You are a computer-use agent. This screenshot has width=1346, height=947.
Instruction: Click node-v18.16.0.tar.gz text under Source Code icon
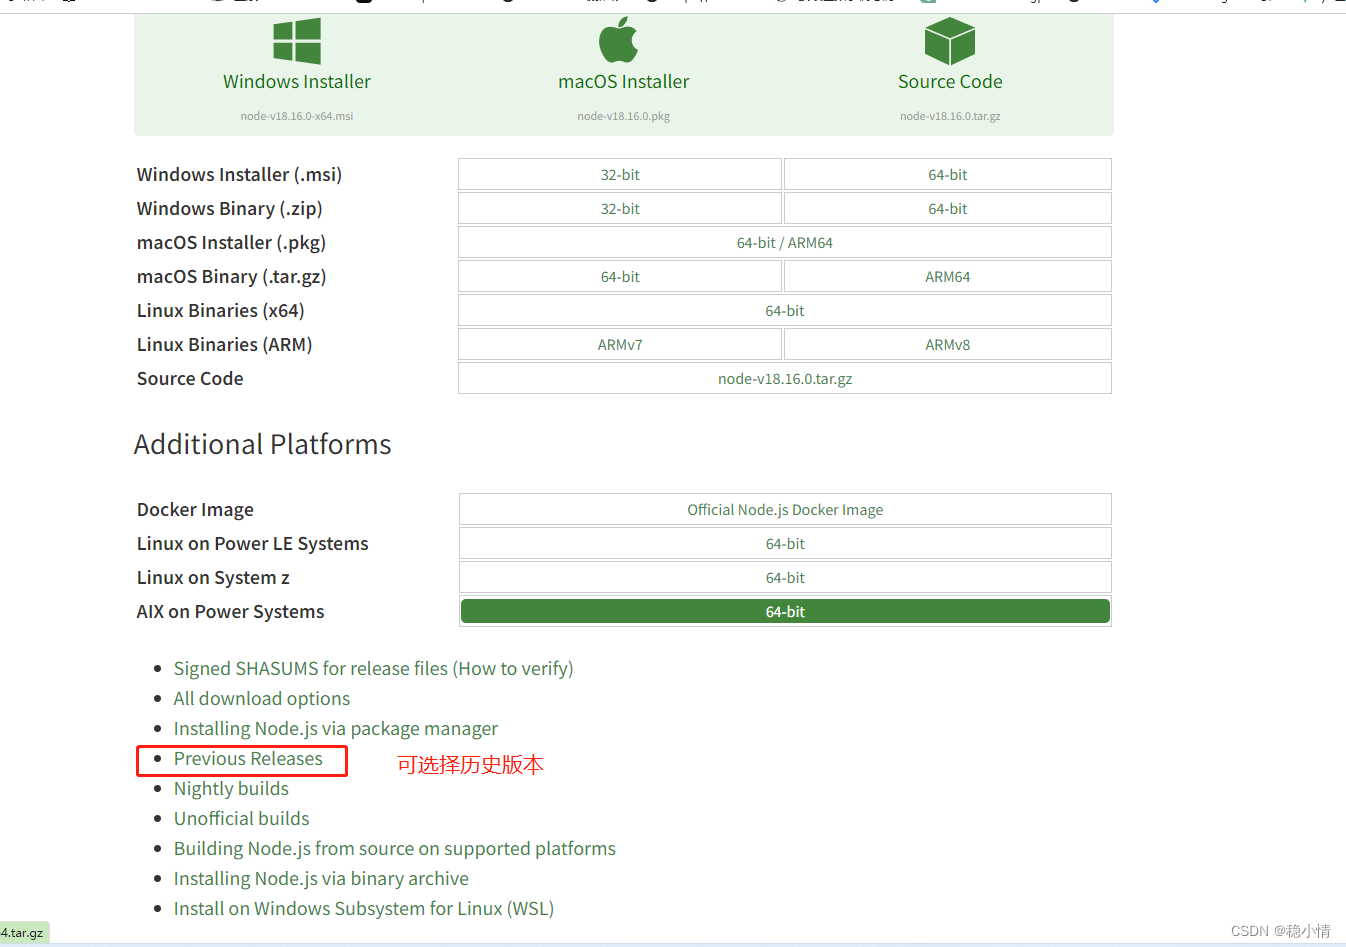950,116
